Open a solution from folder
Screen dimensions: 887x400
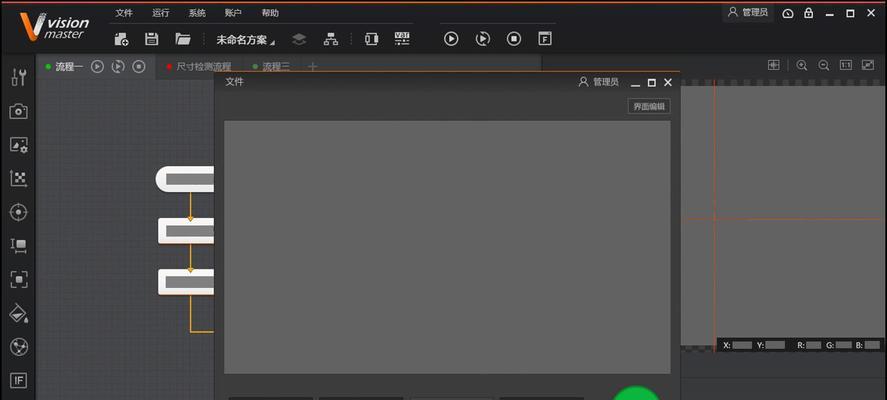pos(183,38)
